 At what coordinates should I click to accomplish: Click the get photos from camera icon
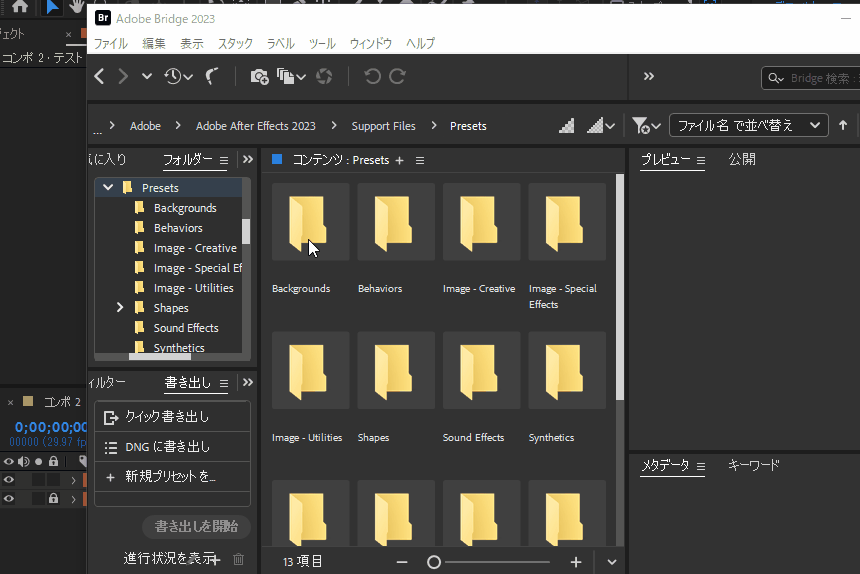coord(259,76)
